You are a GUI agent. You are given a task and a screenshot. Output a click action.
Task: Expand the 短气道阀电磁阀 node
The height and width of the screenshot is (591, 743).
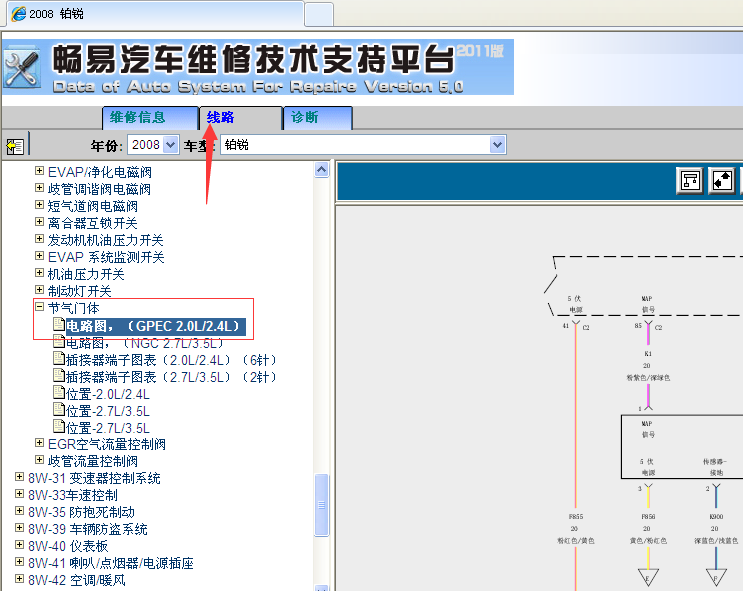click(39, 205)
